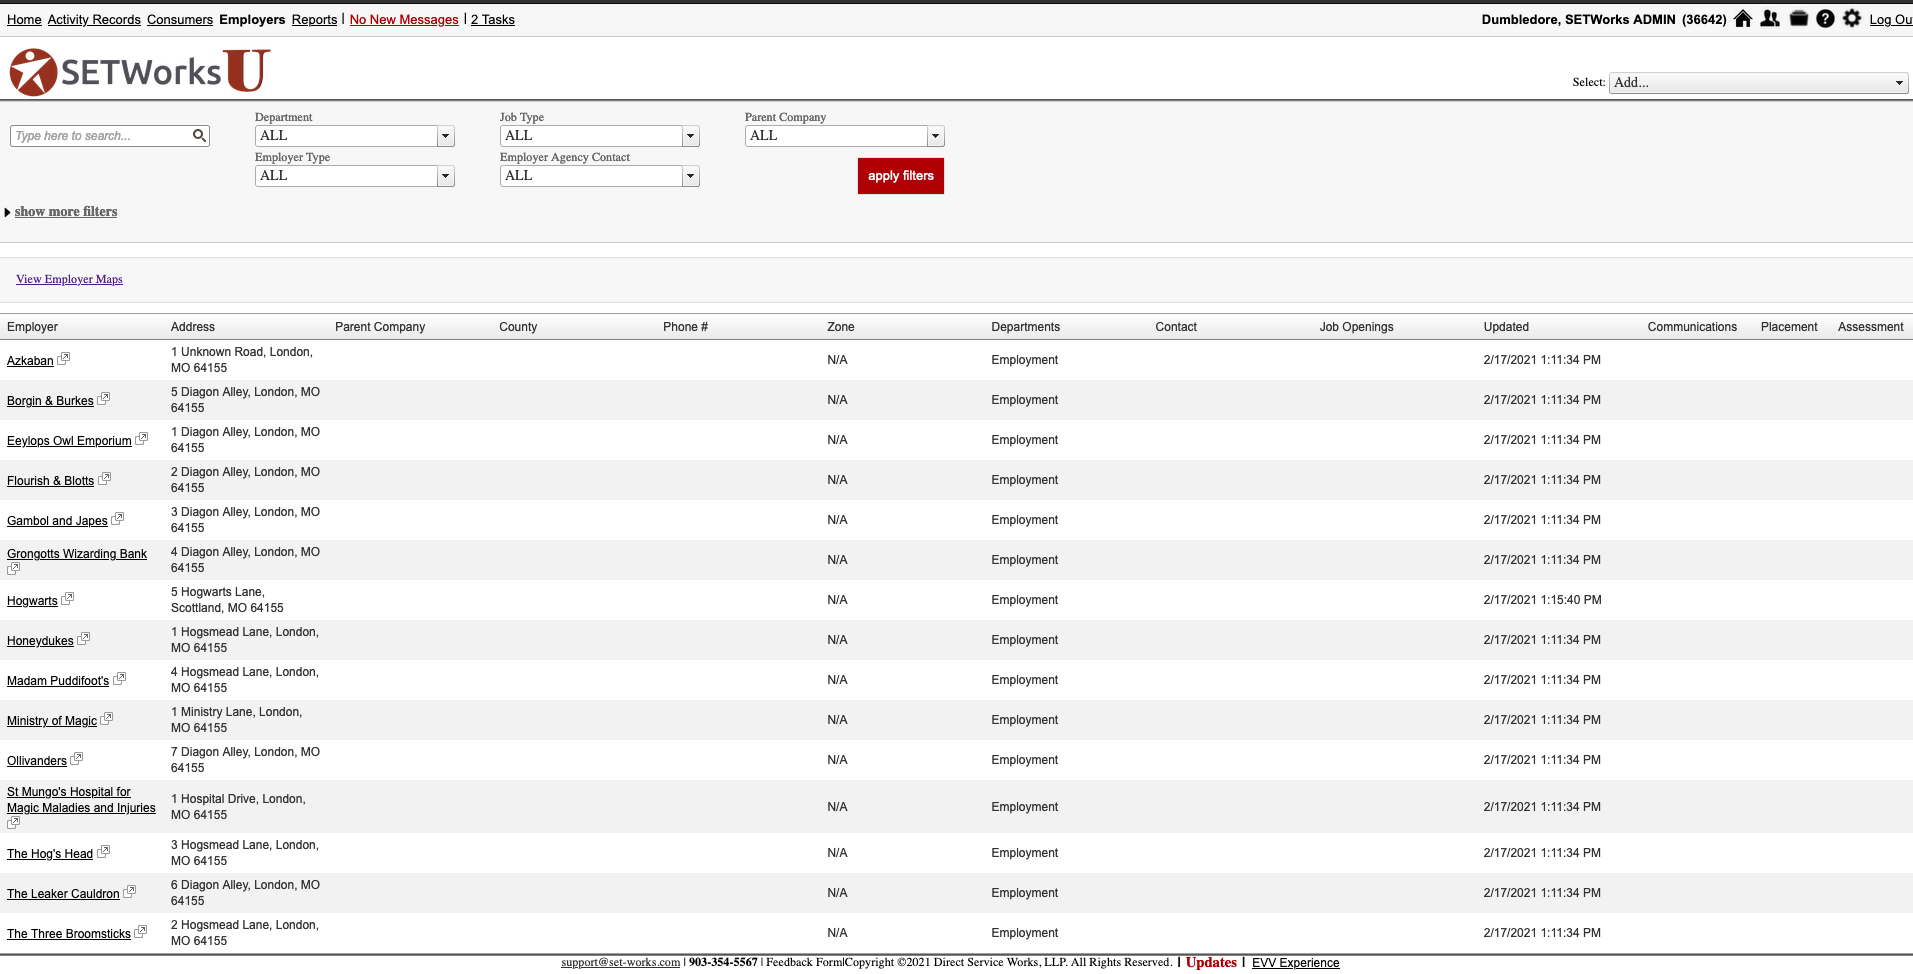The image size is (1913, 974).
Task: Open the Honeydukes employer link
Action: tap(40, 641)
